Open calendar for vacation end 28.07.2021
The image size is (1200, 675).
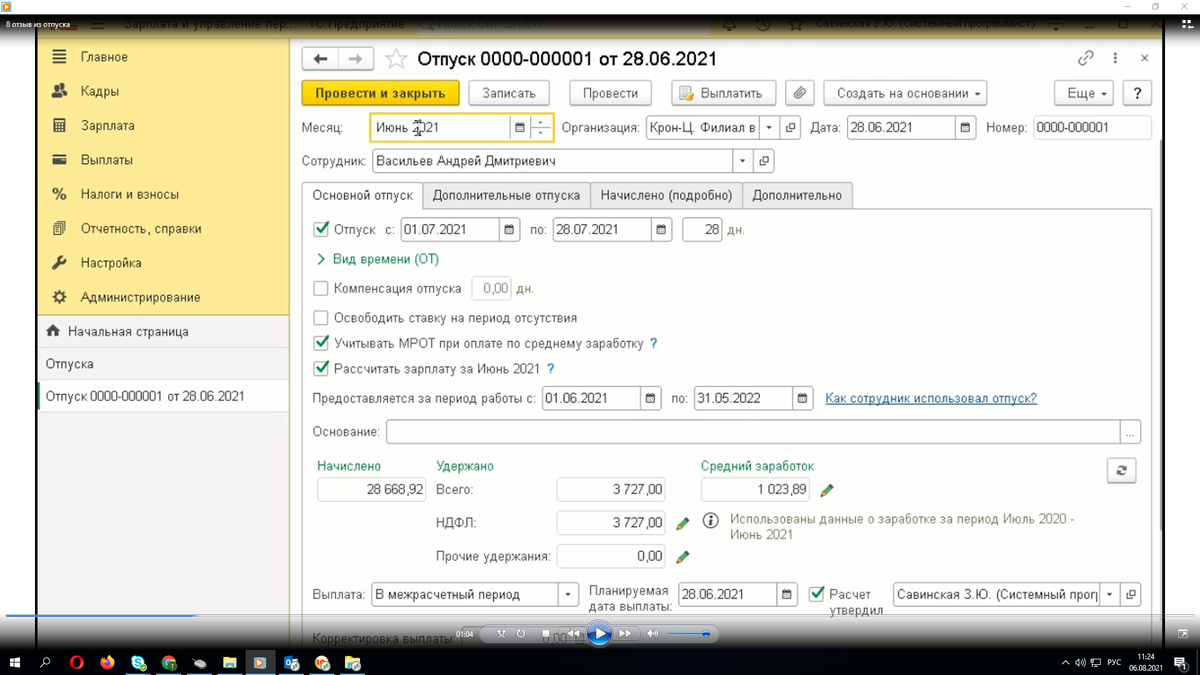[661, 230]
